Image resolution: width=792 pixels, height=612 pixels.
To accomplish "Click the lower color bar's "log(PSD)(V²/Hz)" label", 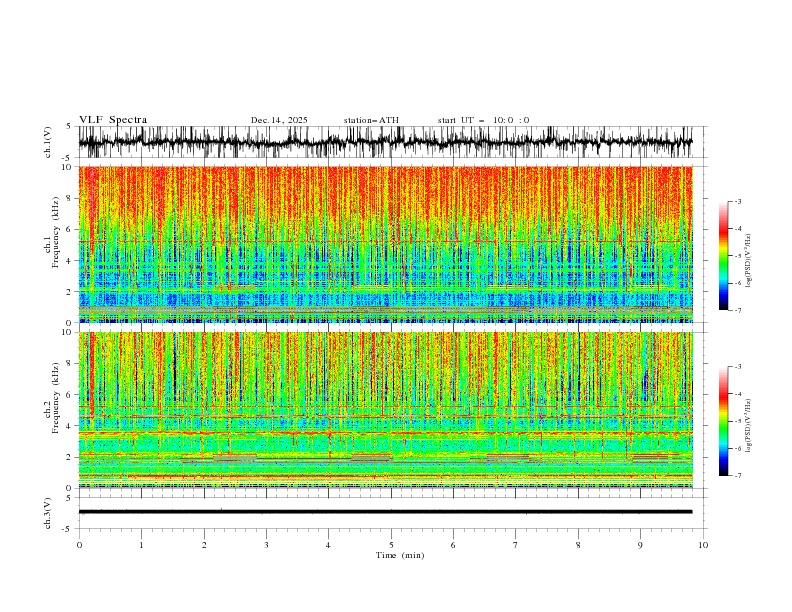I will click(x=748, y=425).
